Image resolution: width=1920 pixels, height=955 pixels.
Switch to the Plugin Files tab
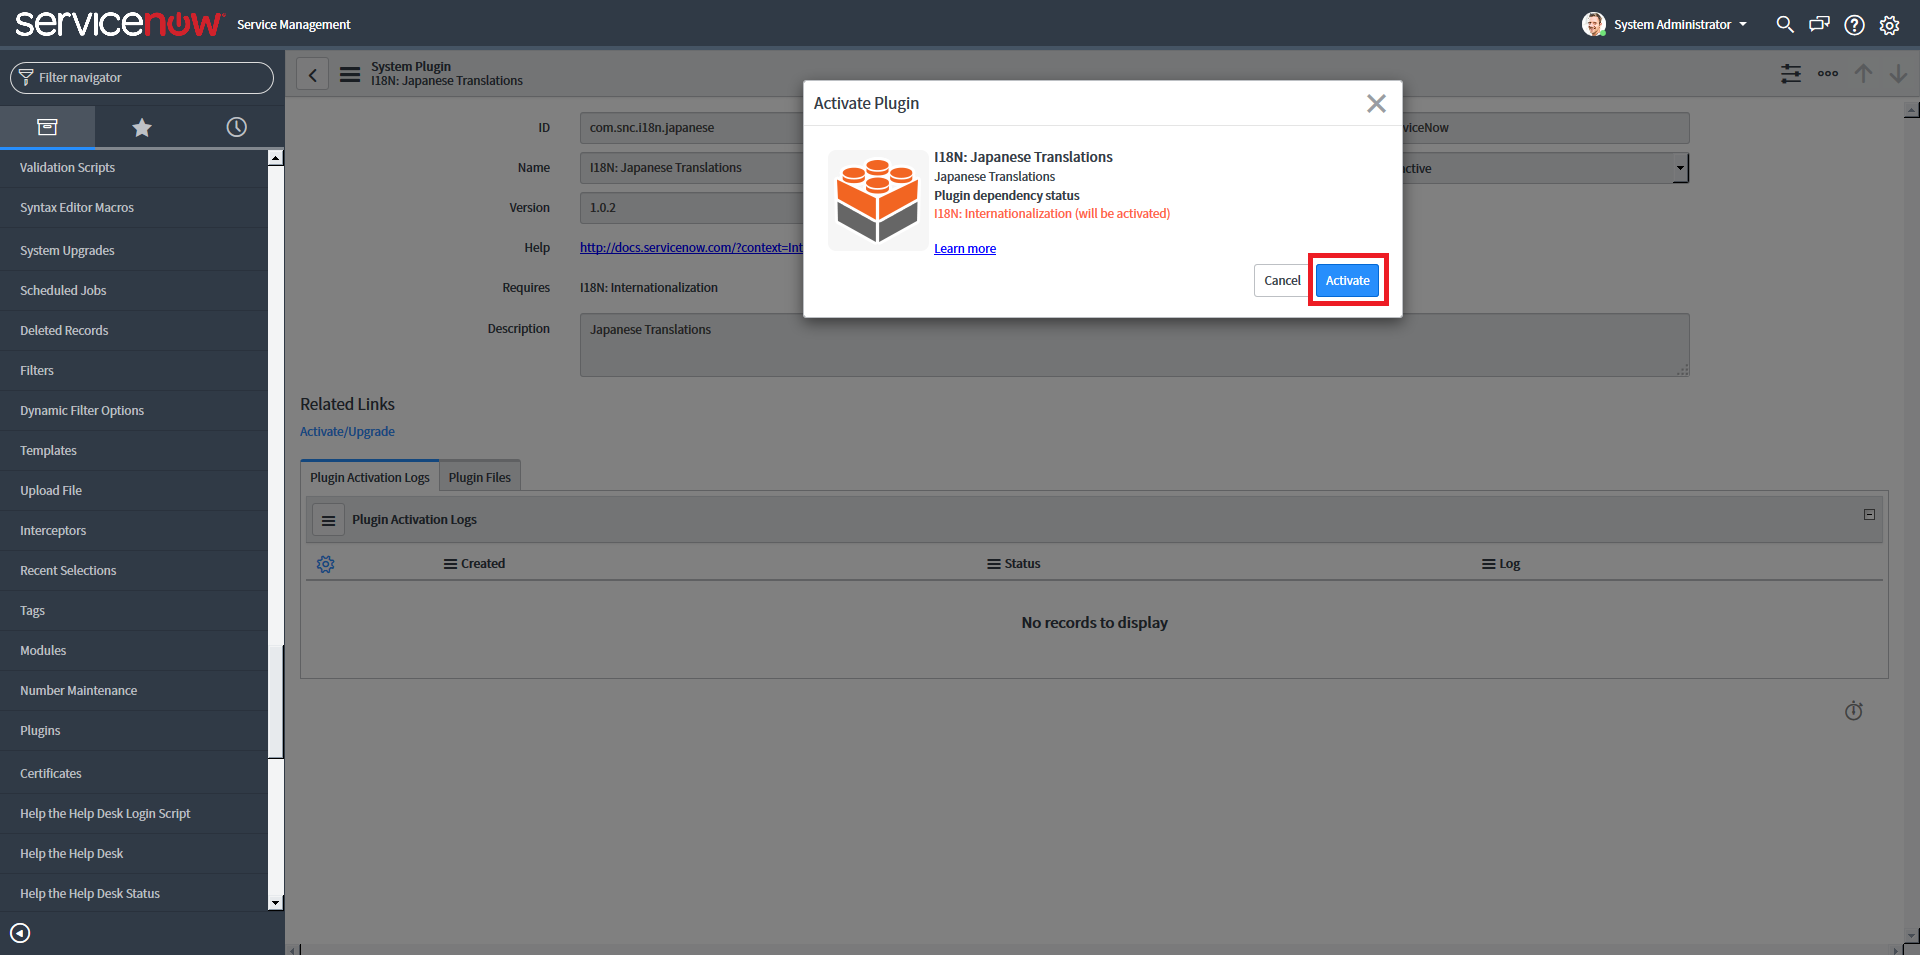point(479,477)
